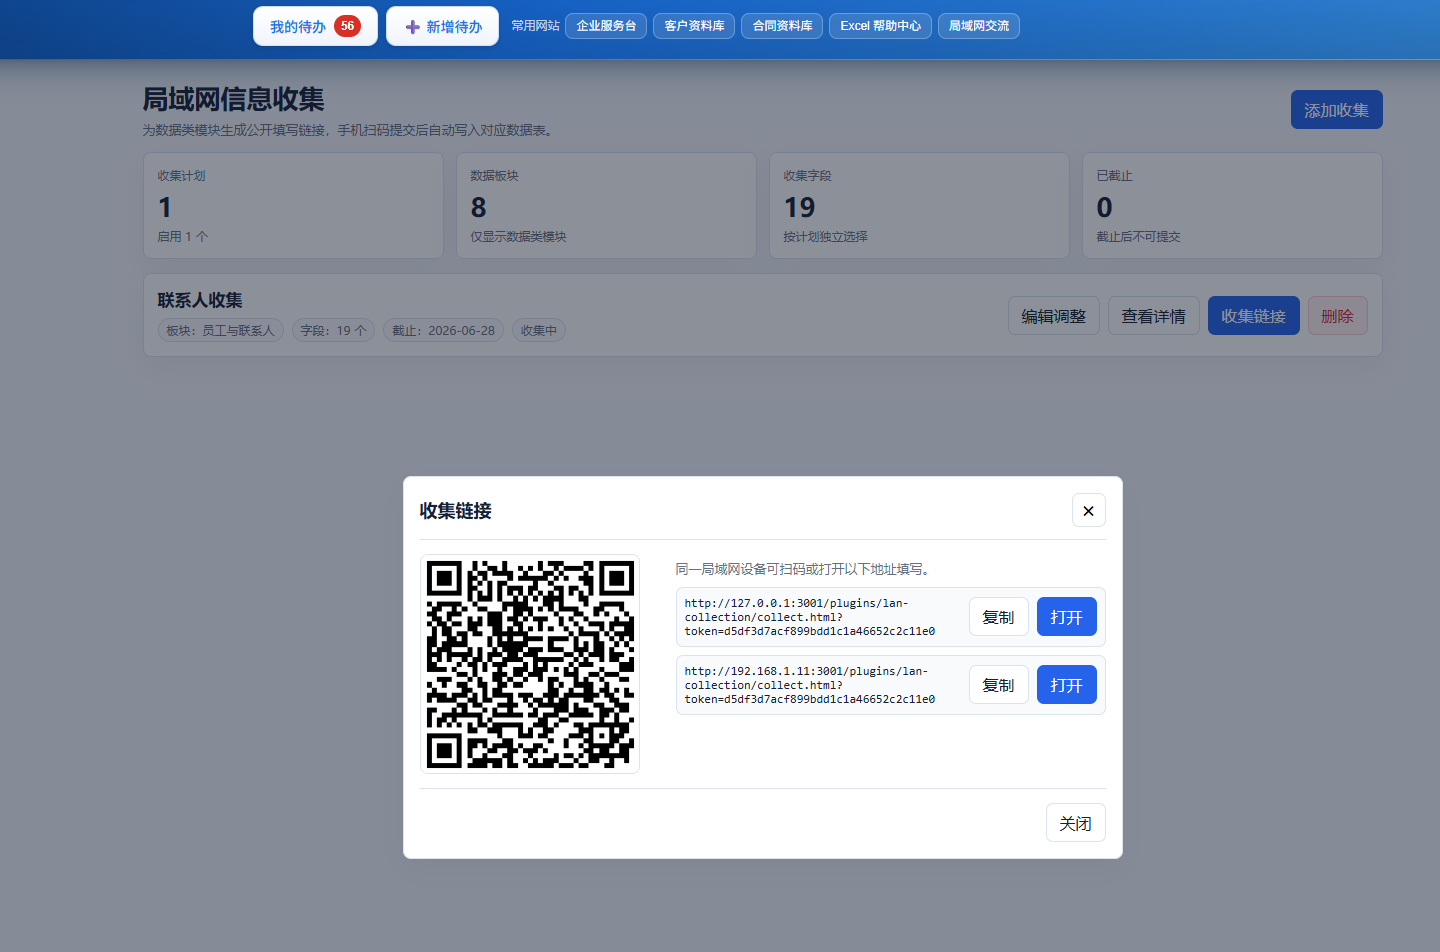Click the 添加收集 button
The height and width of the screenshot is (952, 1440).
pyautogui.click(x=1336, y=110)
